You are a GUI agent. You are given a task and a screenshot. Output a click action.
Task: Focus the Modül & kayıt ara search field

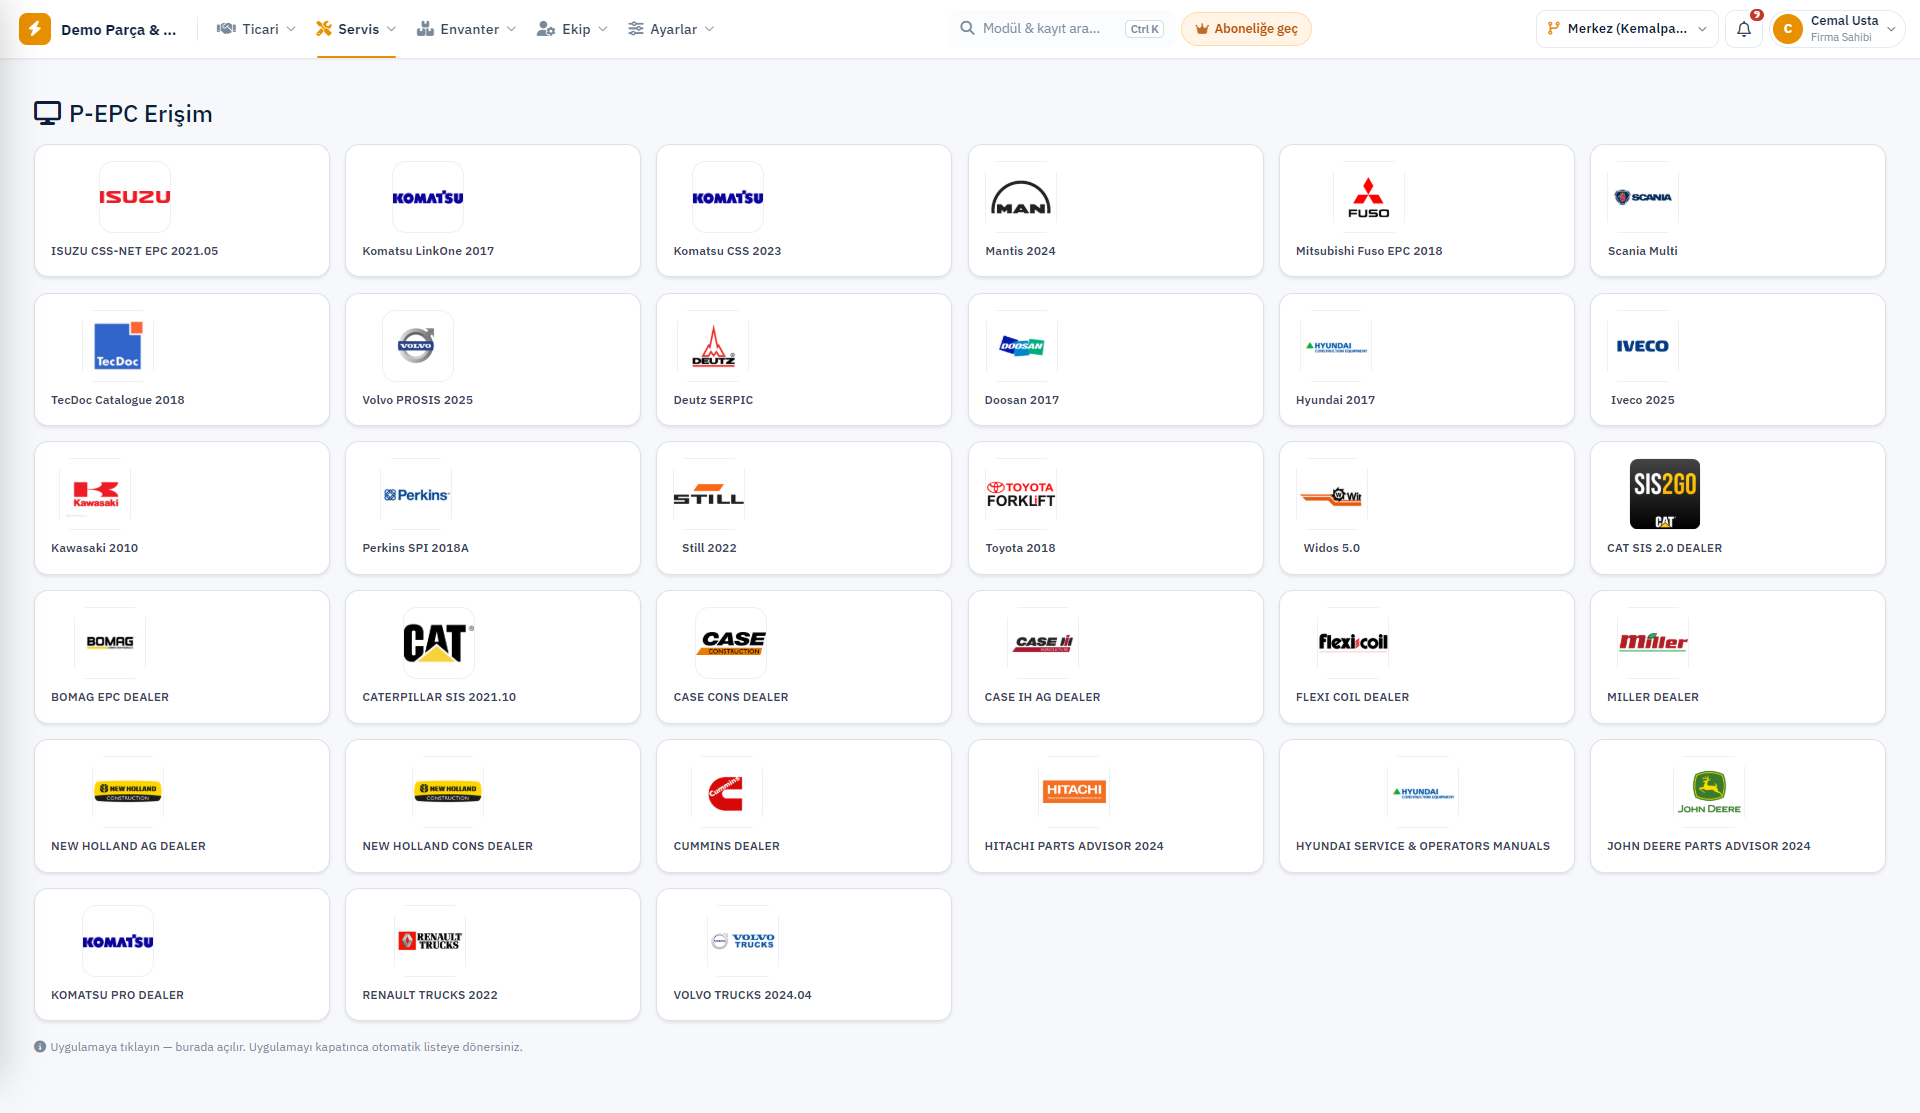1060,29
